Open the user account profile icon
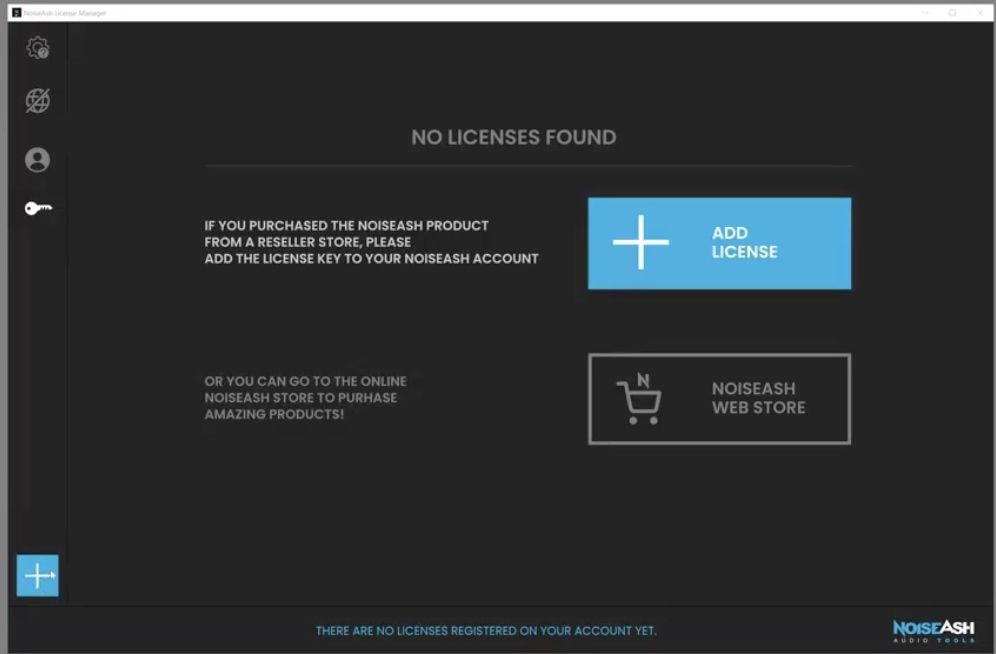This screenshot has width=996, height=654. pyautogui.click(x=37, y=160)
